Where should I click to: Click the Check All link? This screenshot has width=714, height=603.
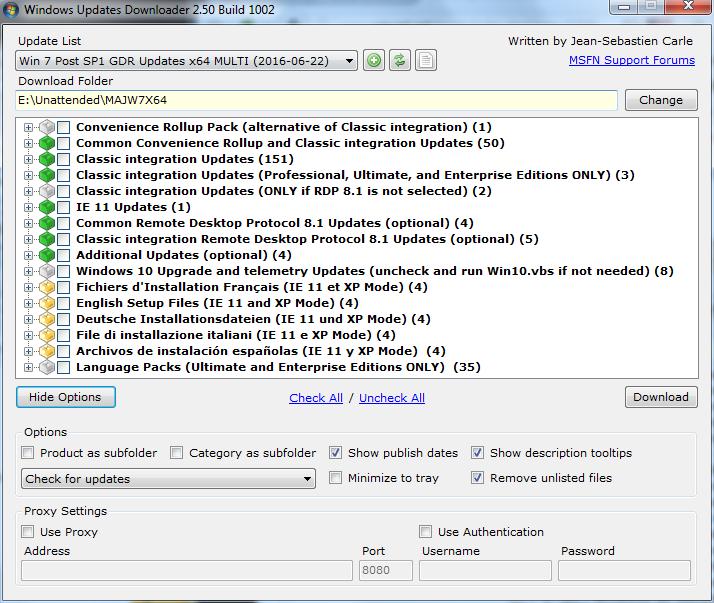[316, 398]
